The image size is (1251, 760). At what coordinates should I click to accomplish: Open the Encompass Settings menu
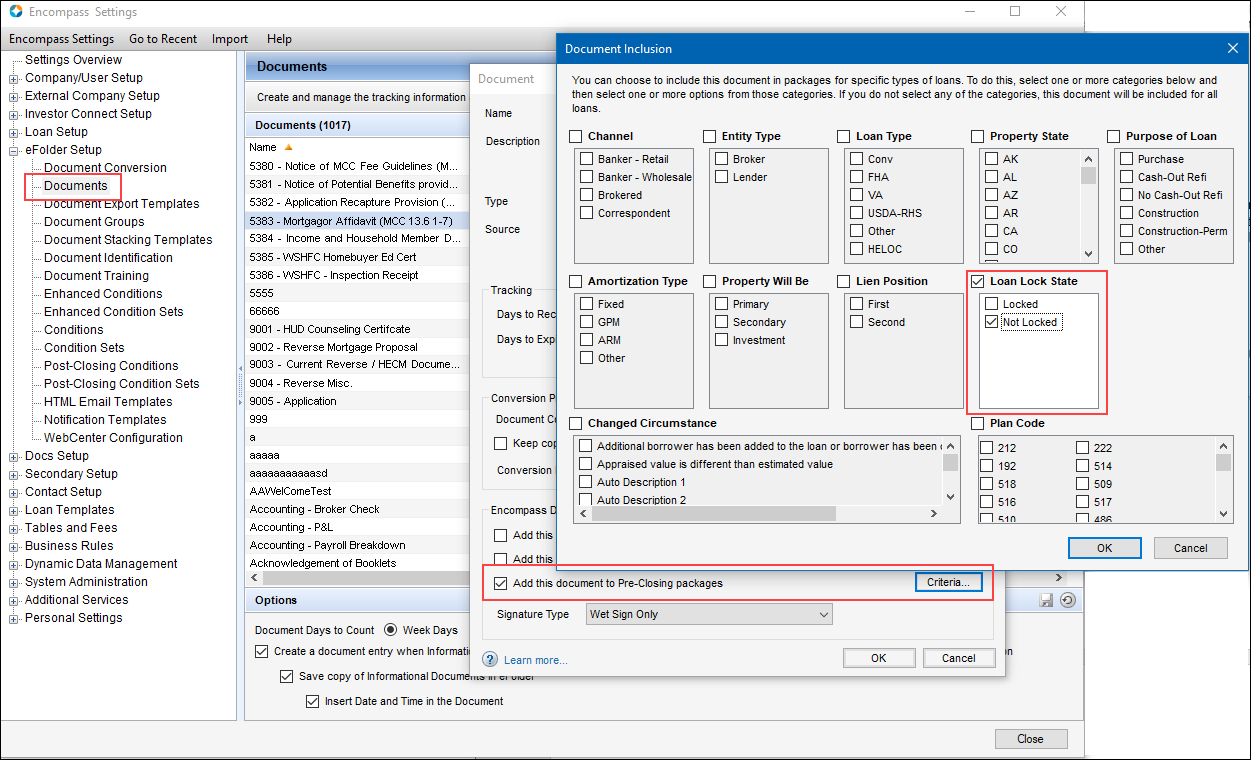click(x=62, y=39)
